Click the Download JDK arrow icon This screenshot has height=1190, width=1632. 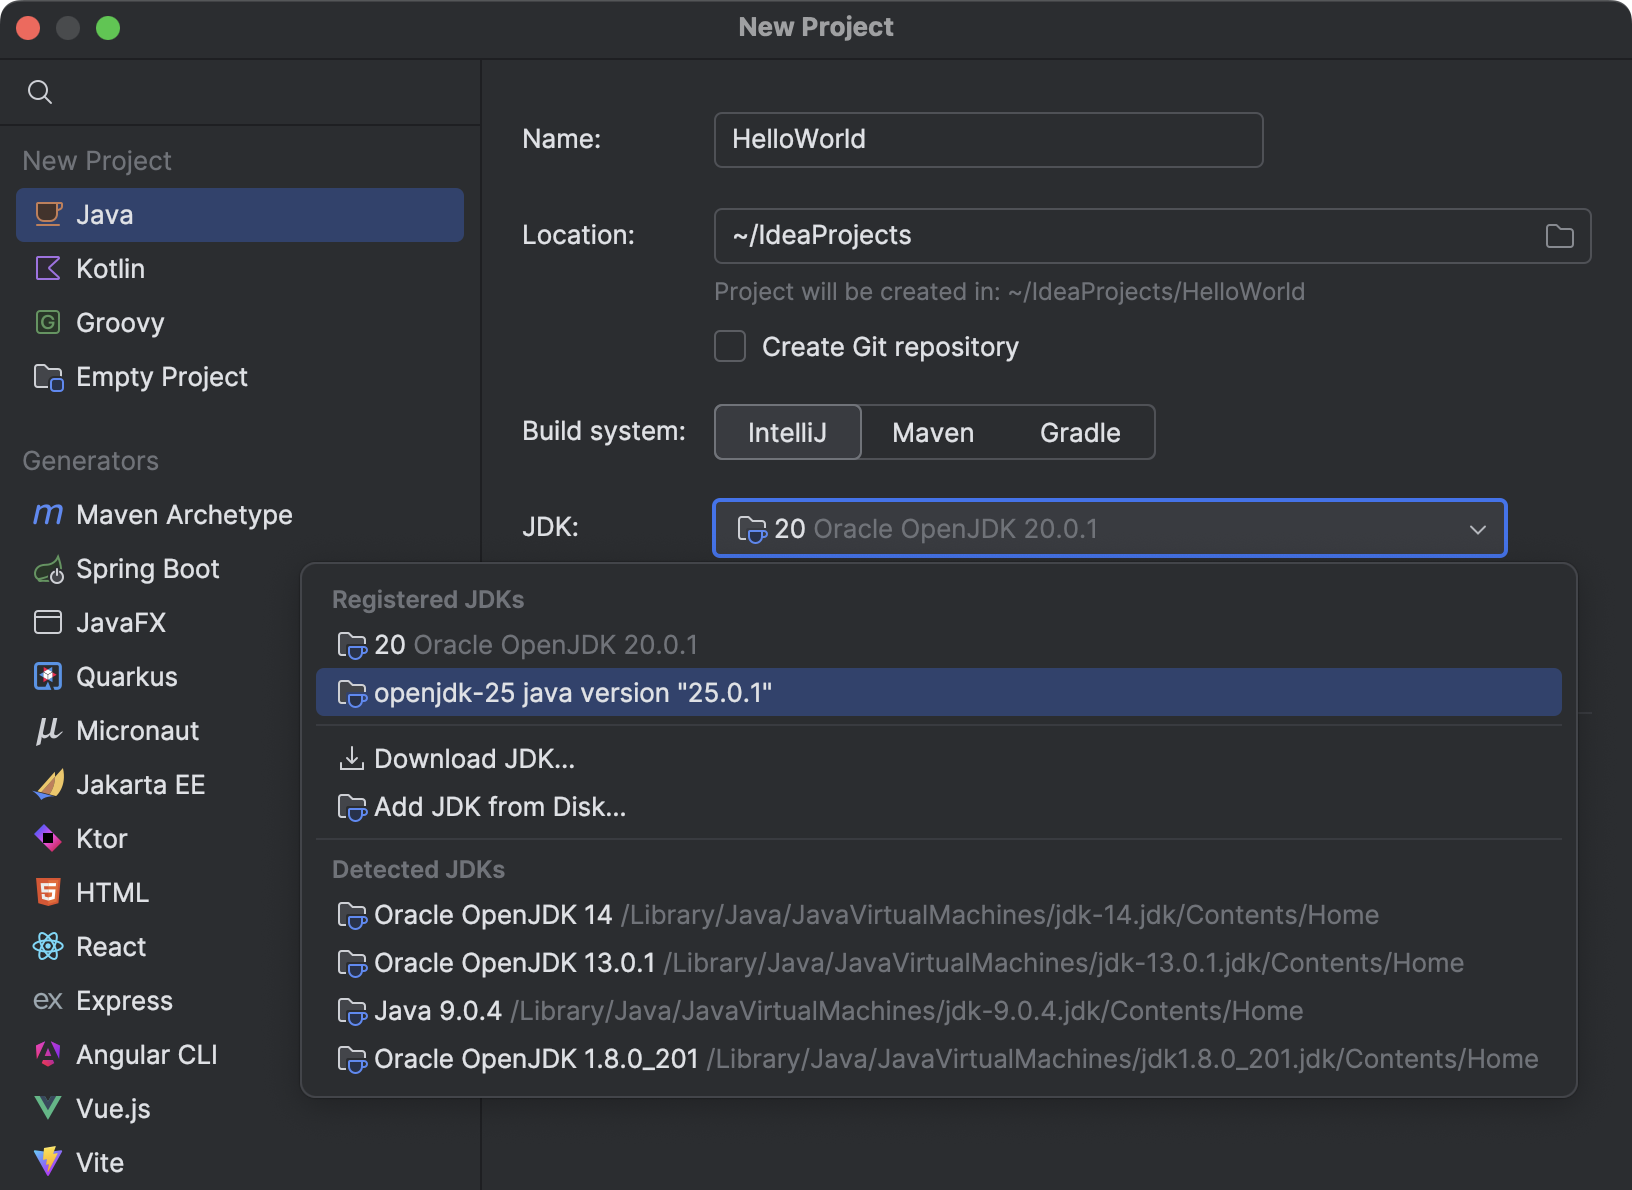351,759
